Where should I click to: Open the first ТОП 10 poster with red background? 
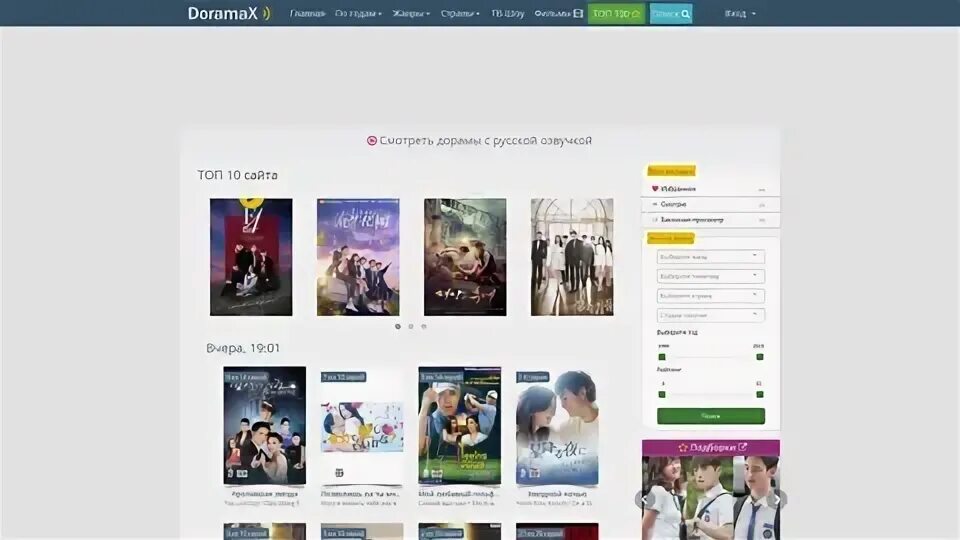pos(251,257)
